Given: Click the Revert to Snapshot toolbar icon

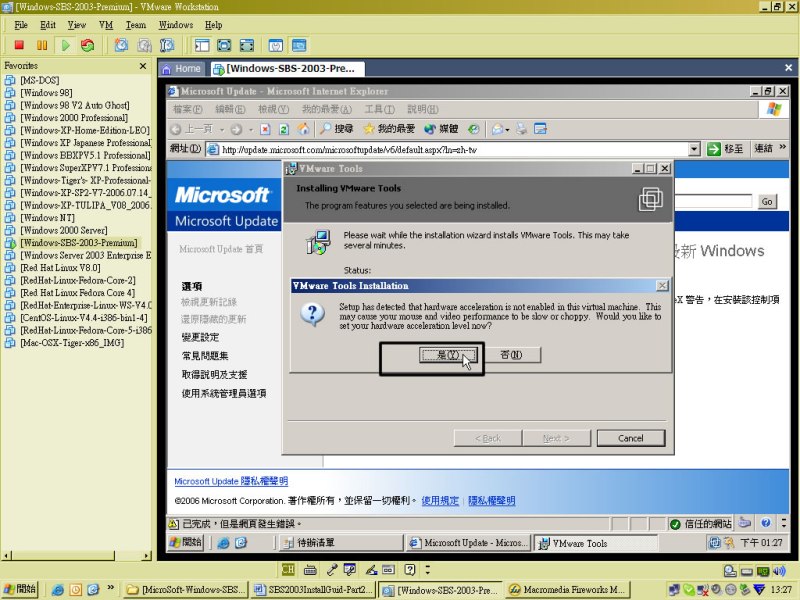Looking at the screenshot, I should pos(144,45).
